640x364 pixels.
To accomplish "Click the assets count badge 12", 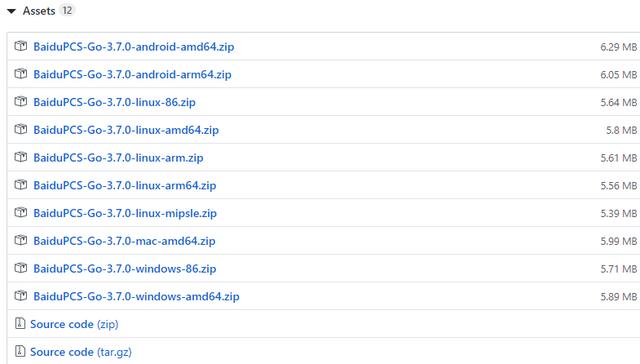I will [67, 10].
